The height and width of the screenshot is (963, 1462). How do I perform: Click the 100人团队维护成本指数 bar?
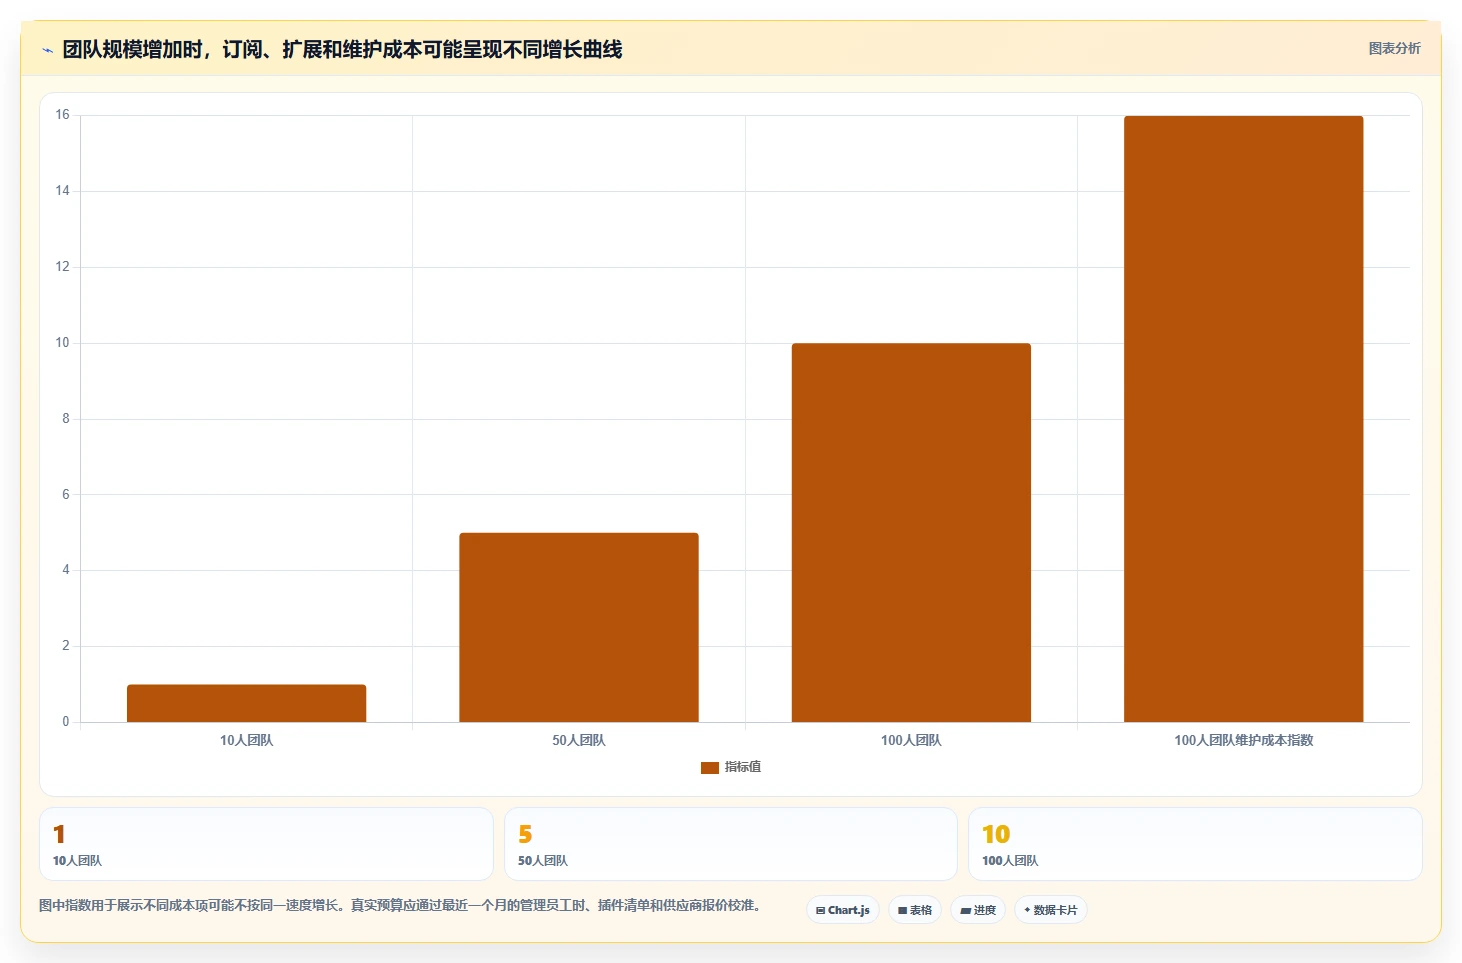(1244, 419)
